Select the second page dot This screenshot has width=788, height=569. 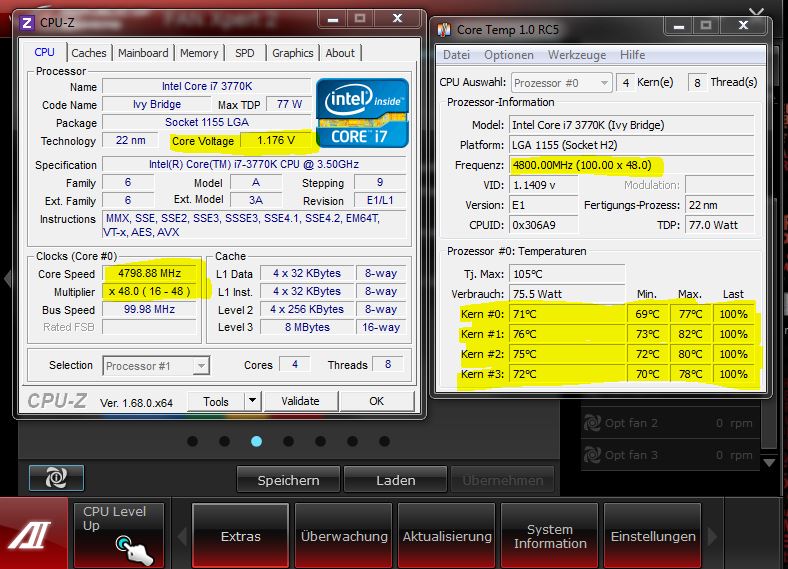click(225, 441)
